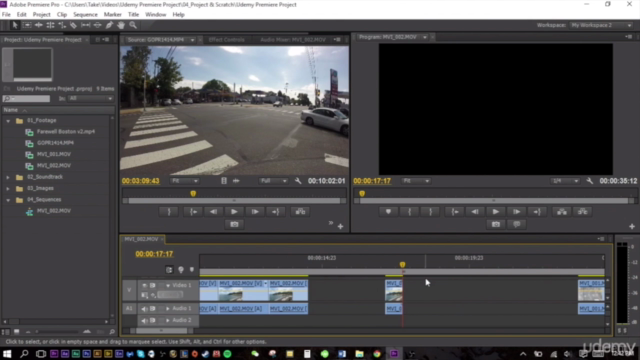Step forward one frame in Source monitor
640x360 pixels.
255,211
